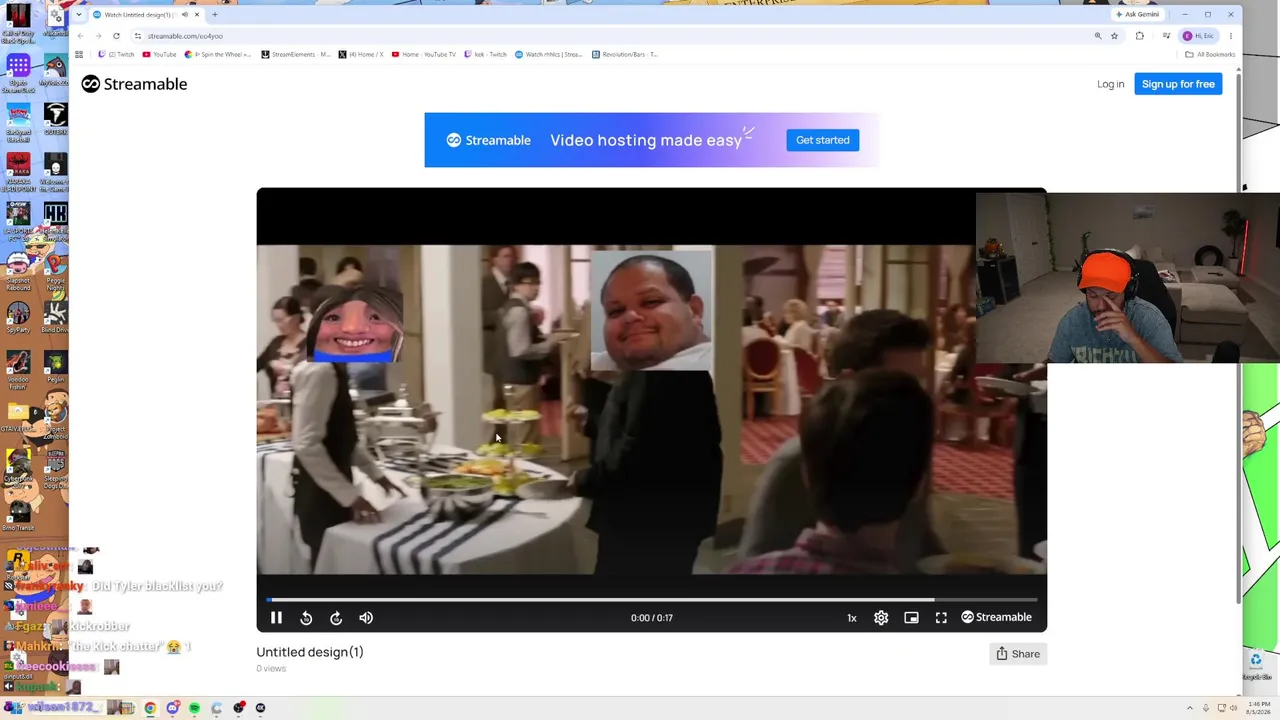Open the YouTube bookmark

point(160,55)
